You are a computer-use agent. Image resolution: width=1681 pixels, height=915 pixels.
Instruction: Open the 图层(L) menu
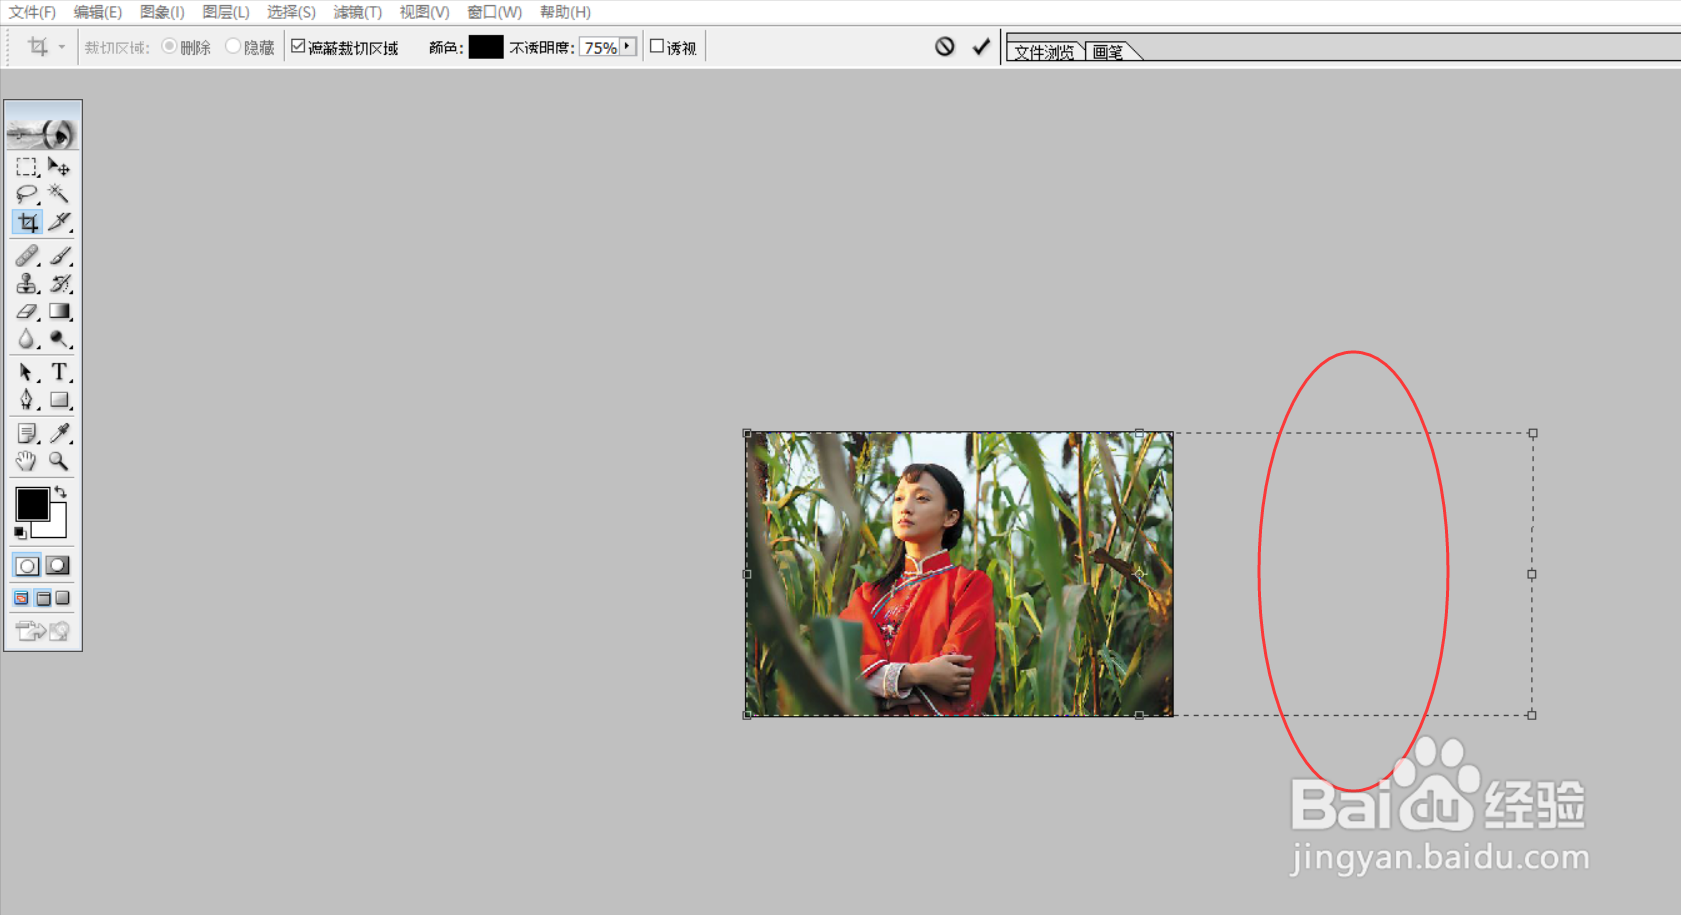pyautogui.click(x=226, y=12)
